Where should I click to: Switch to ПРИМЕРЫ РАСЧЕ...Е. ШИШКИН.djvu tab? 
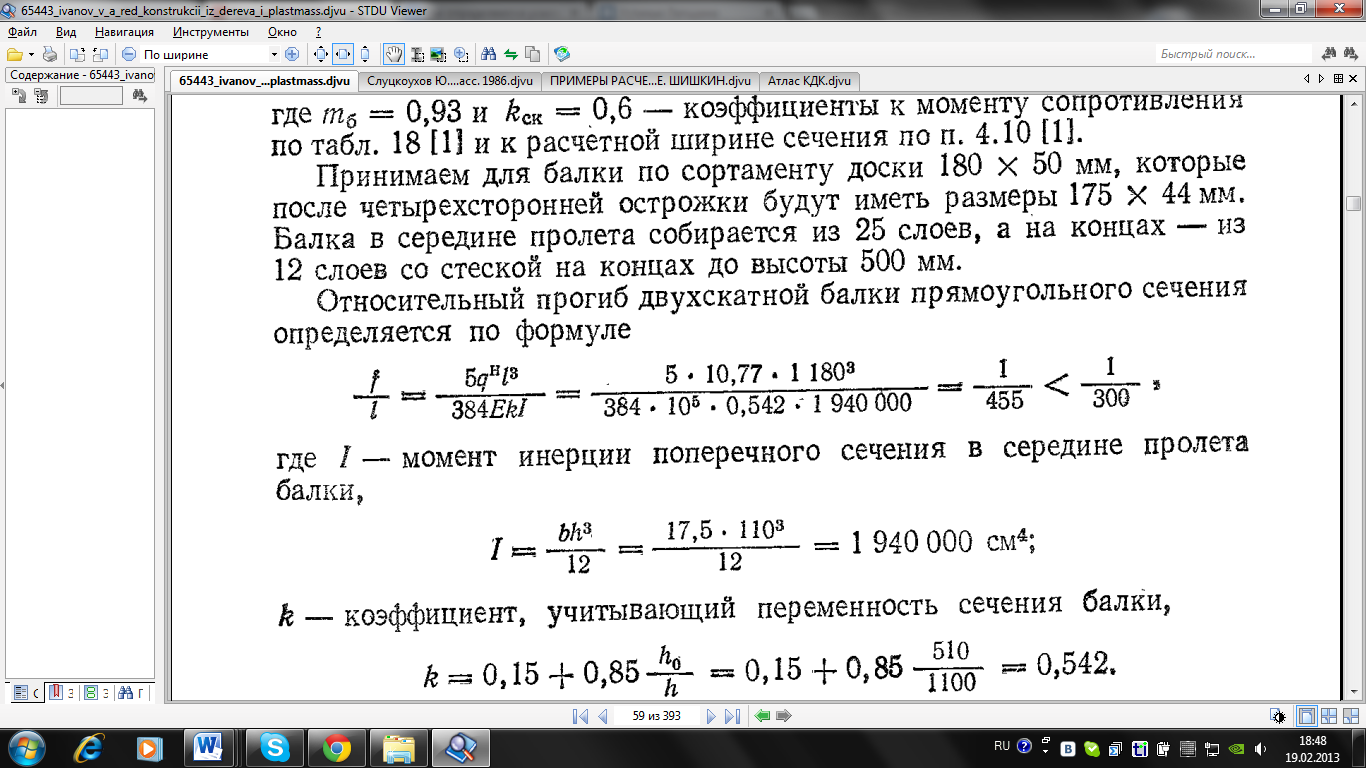651,81
